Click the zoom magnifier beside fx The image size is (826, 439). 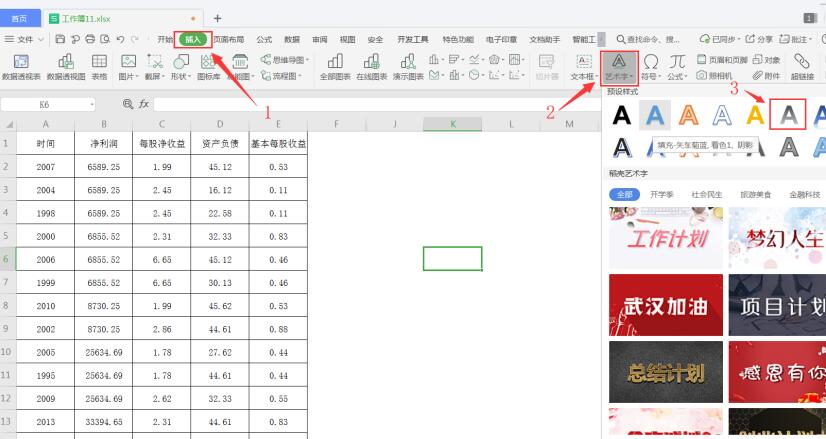coord(127,104)
